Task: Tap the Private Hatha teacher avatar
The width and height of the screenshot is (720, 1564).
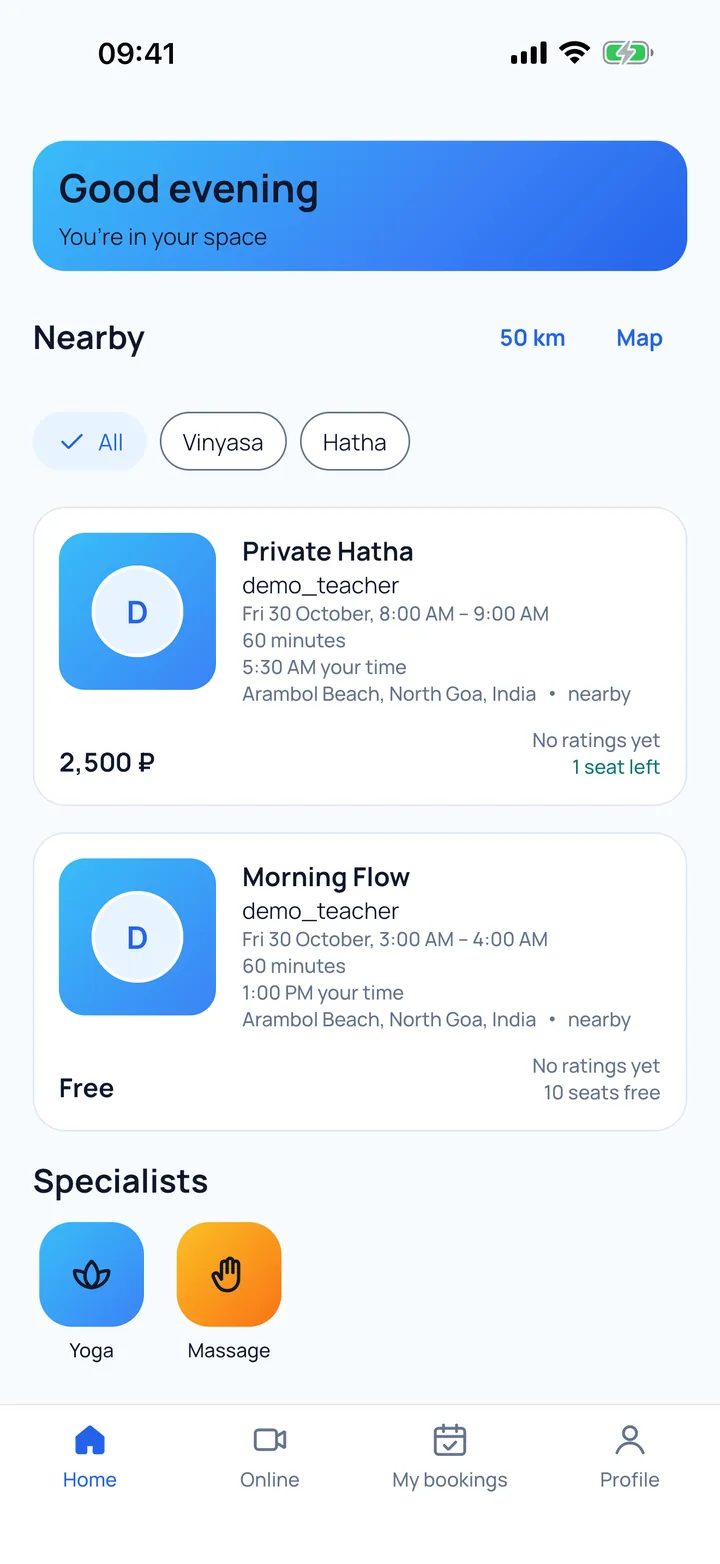Action: 137,611
